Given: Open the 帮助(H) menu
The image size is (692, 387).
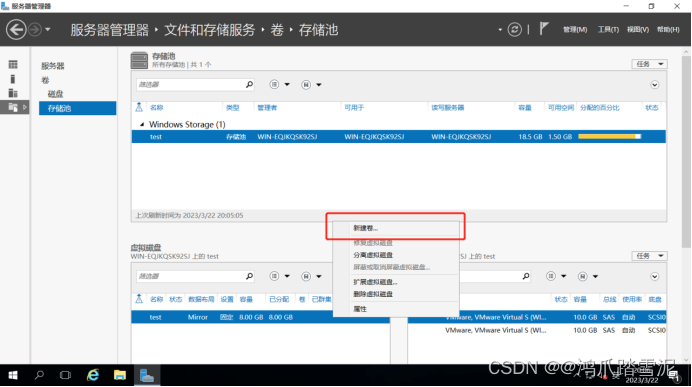Looking at the screenshot, I should 668,30.
